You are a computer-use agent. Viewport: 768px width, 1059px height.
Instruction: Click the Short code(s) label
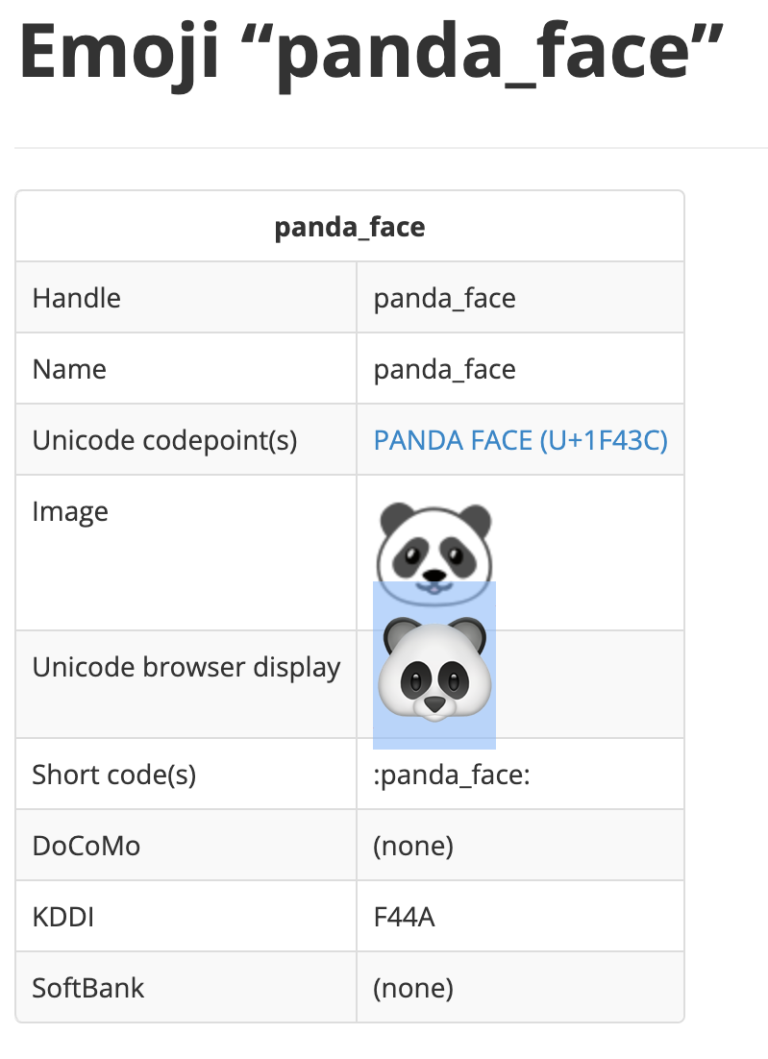(114, 774)
